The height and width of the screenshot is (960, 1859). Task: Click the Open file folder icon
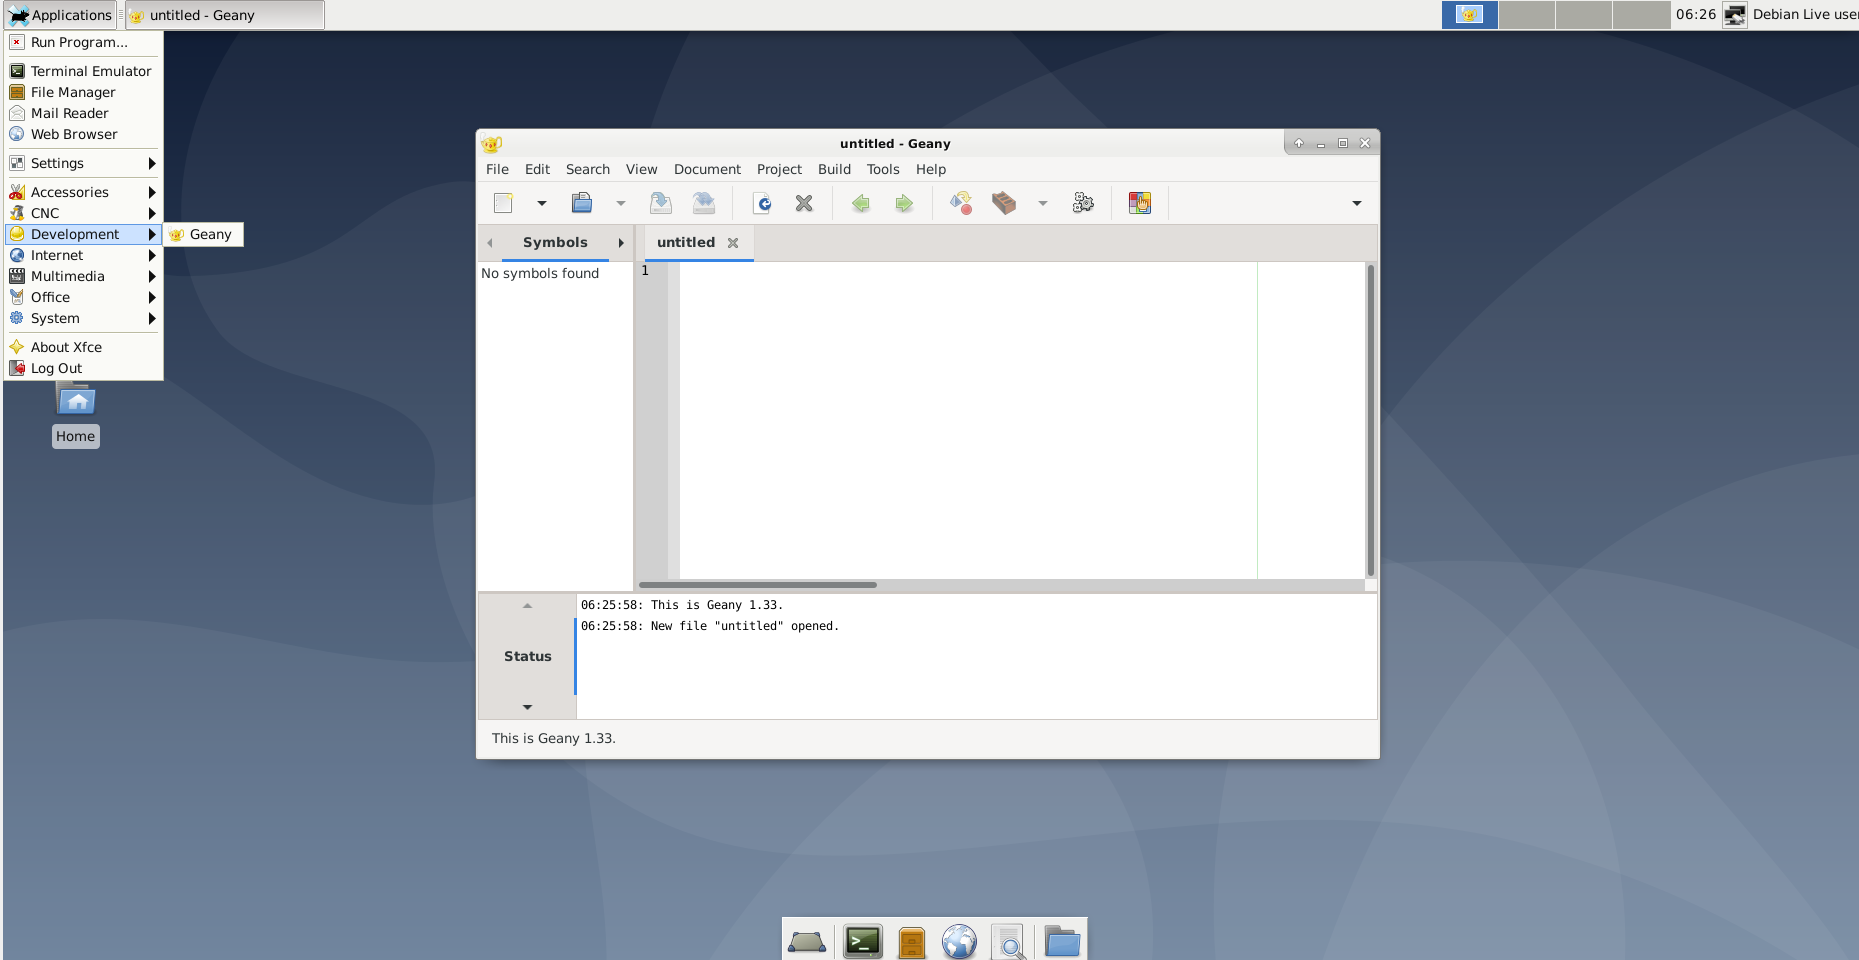[582, 203]
